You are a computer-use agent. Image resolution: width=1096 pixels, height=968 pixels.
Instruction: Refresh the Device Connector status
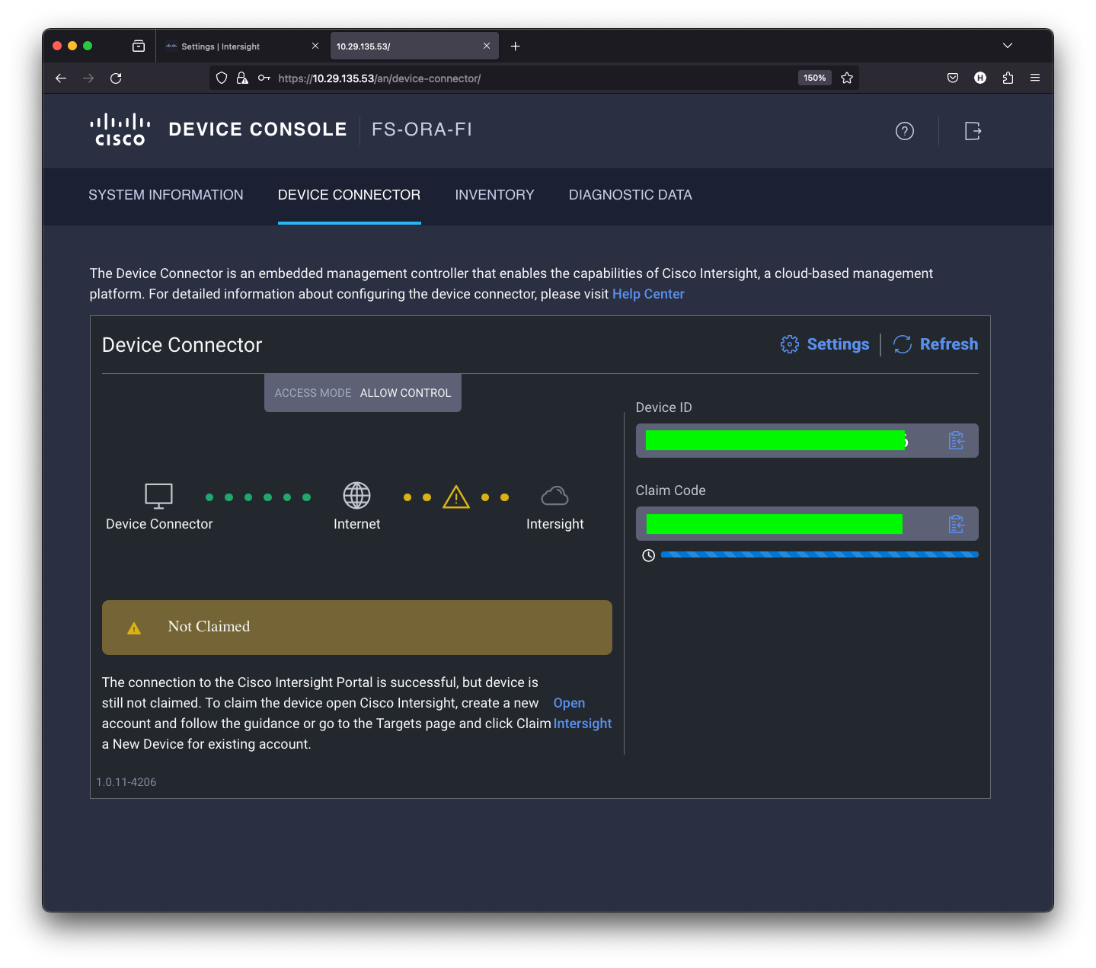936,344
